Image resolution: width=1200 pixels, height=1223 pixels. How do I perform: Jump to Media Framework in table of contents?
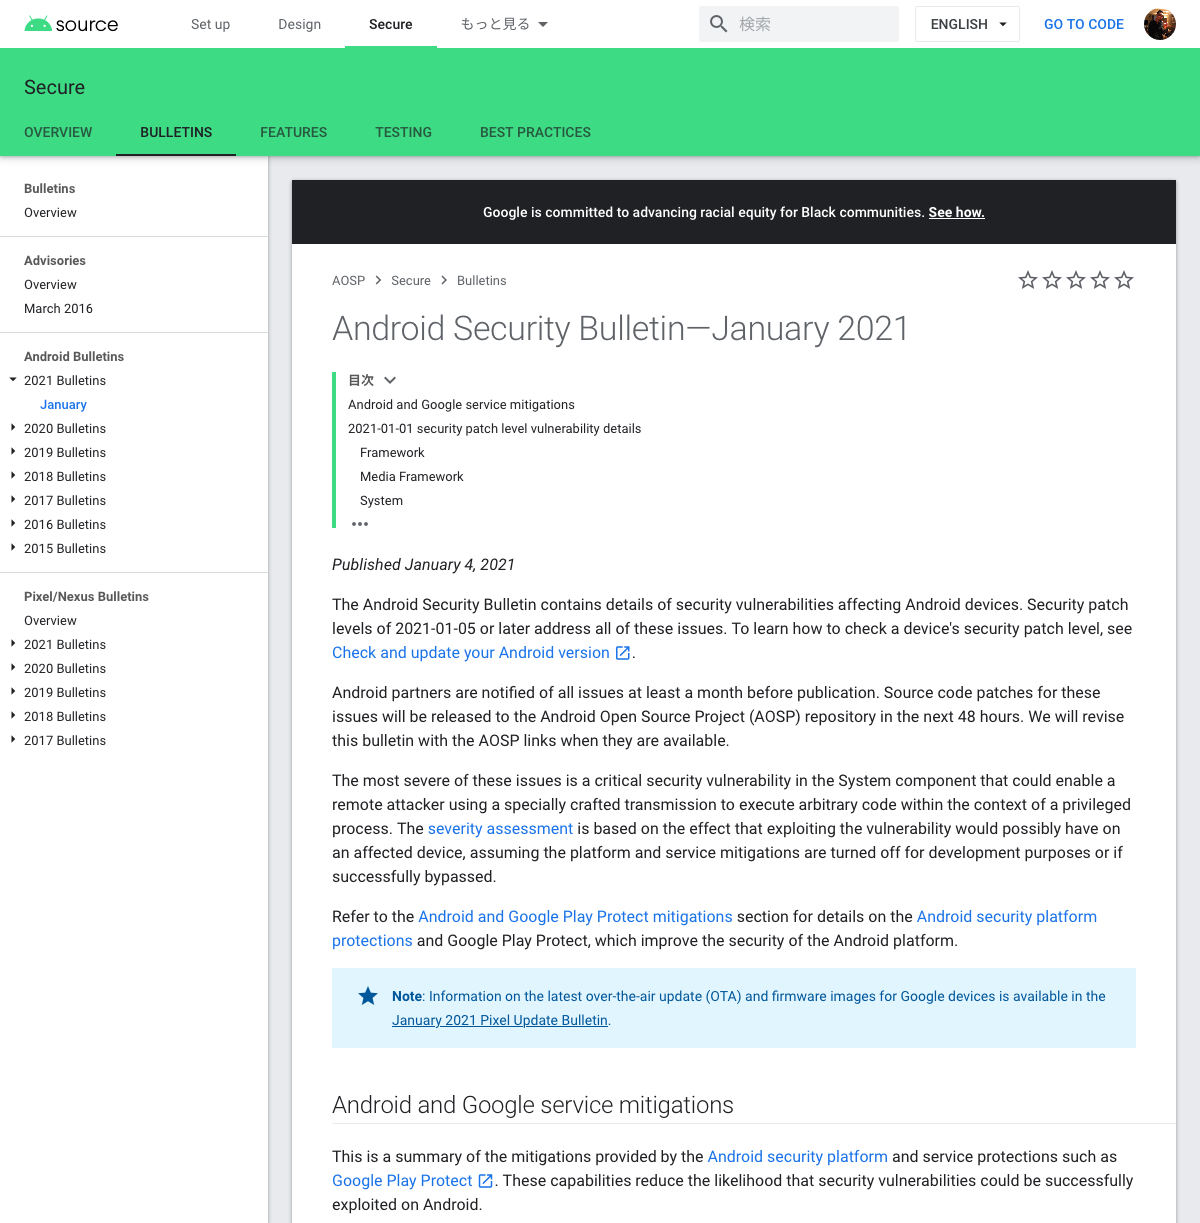tap(411, 477)
